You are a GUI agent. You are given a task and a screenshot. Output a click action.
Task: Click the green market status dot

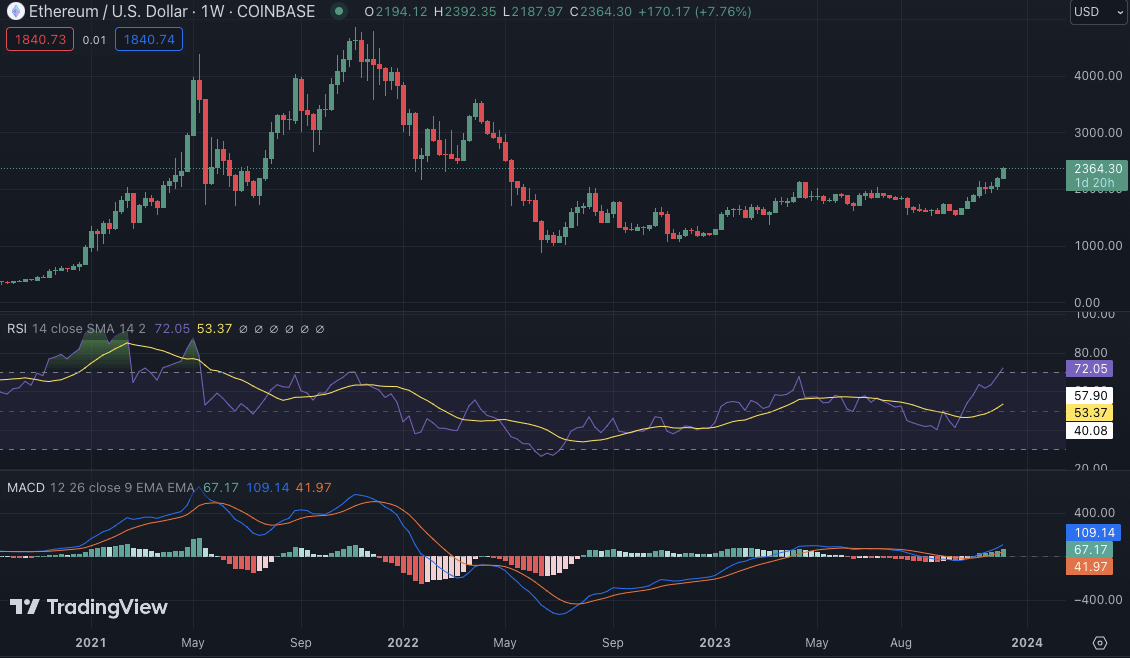click(x=339, y=12)
